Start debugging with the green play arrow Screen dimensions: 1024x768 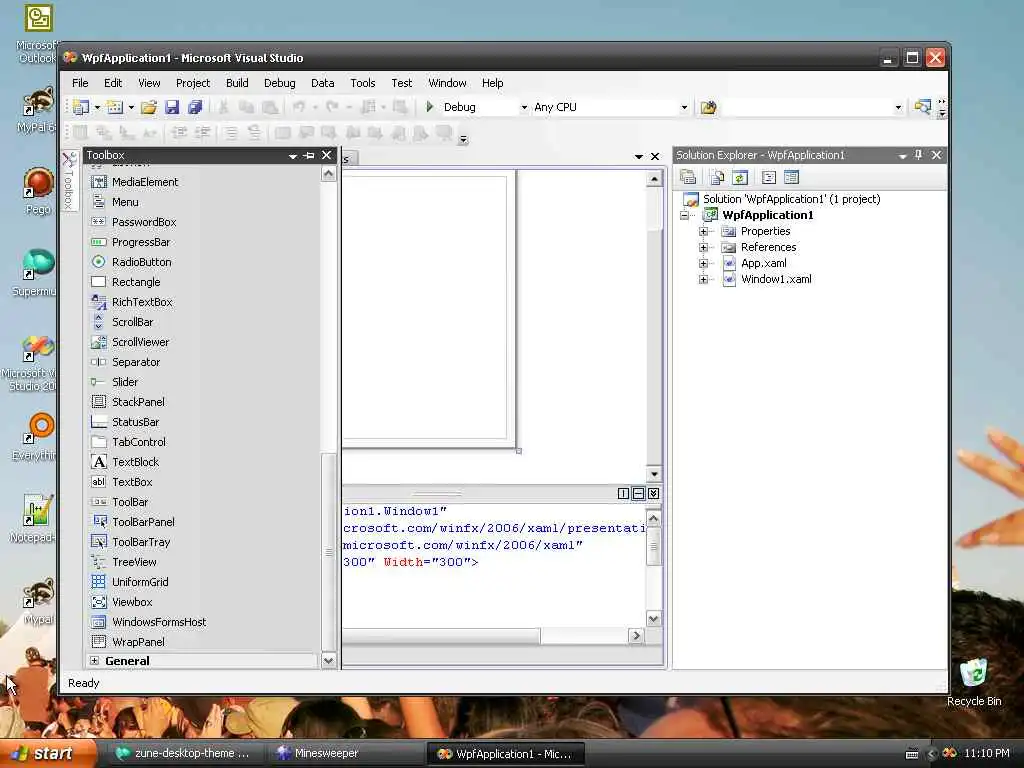click(x=430, y=106)
